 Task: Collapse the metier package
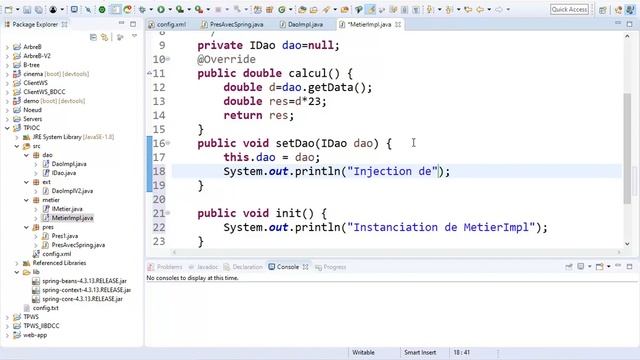click(26, 200)
